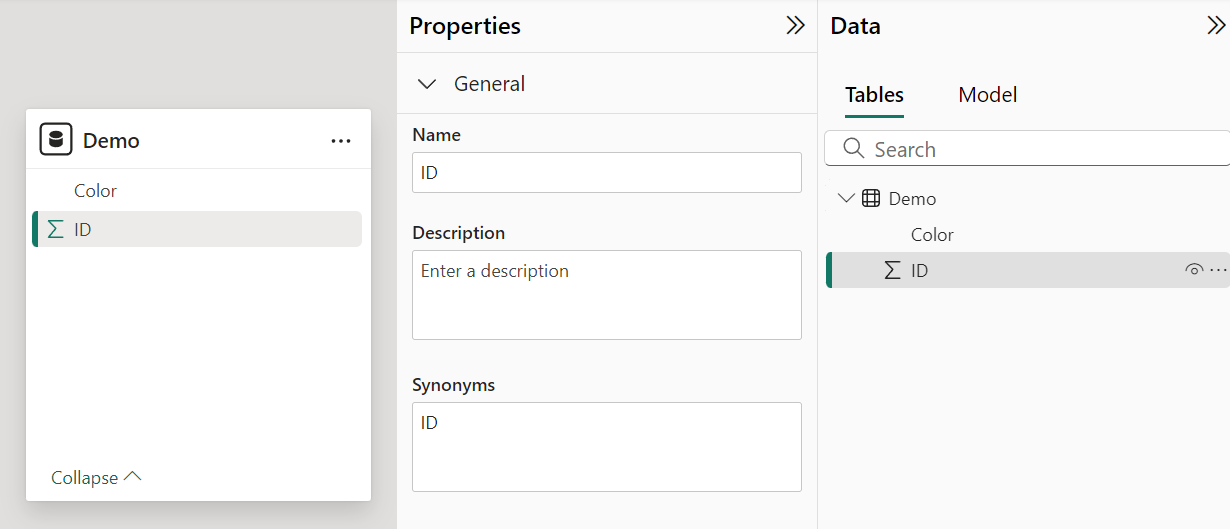Select Color field in Data pane tree
This screenshot has width=1230, height=529.
(932, 235)
